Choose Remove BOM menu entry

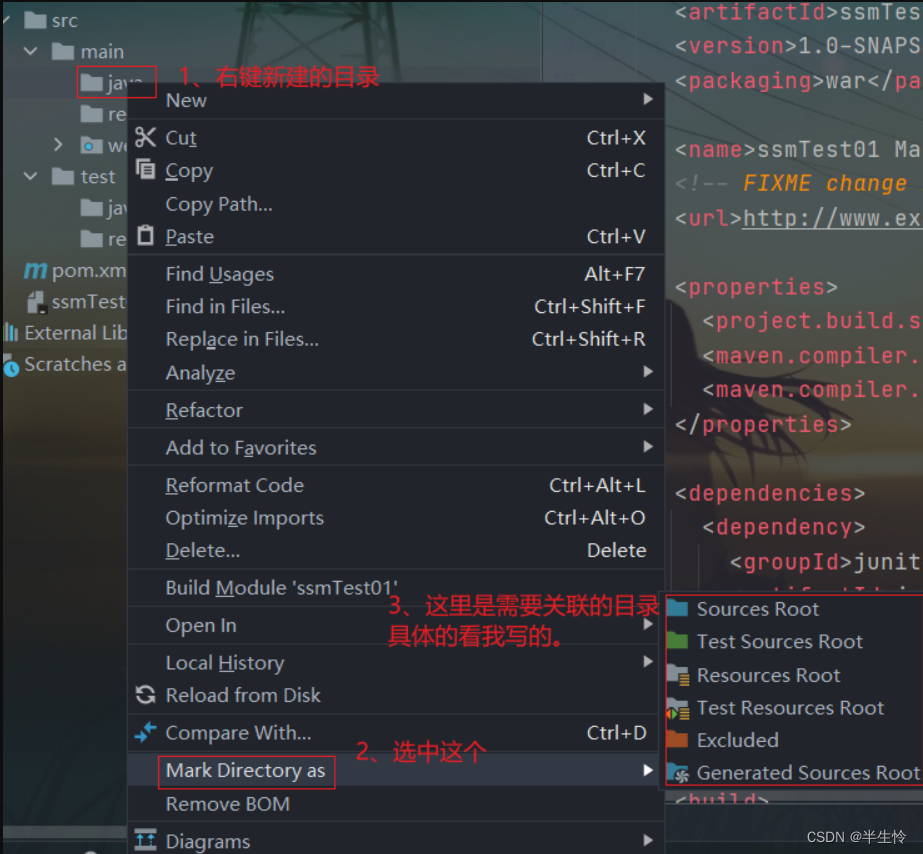396,803
